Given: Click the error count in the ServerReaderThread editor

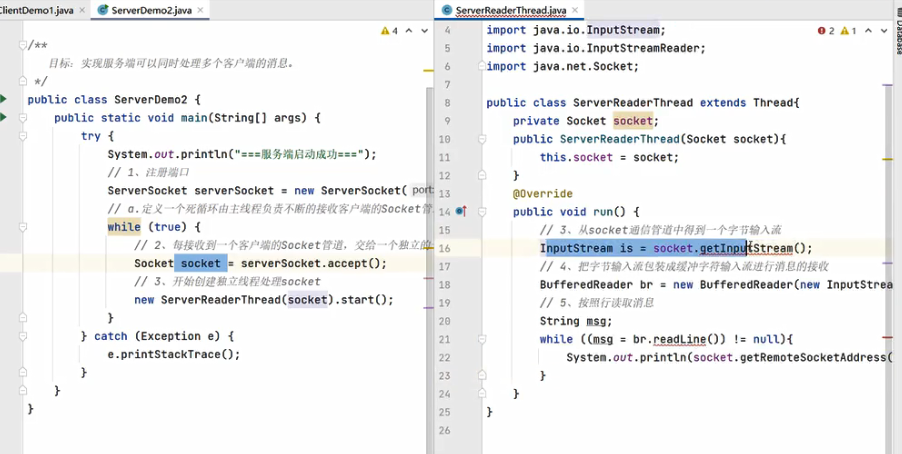Looking at the screenshot, I should [826, 31].
